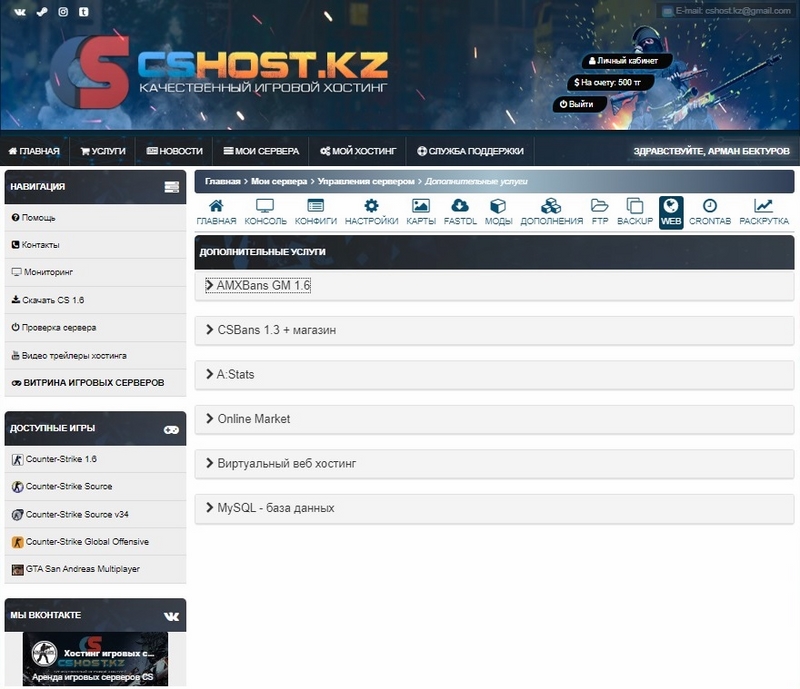Open Витрина игровых серверов link
This screenshot has width=800, height=689.
pos(88,383)
